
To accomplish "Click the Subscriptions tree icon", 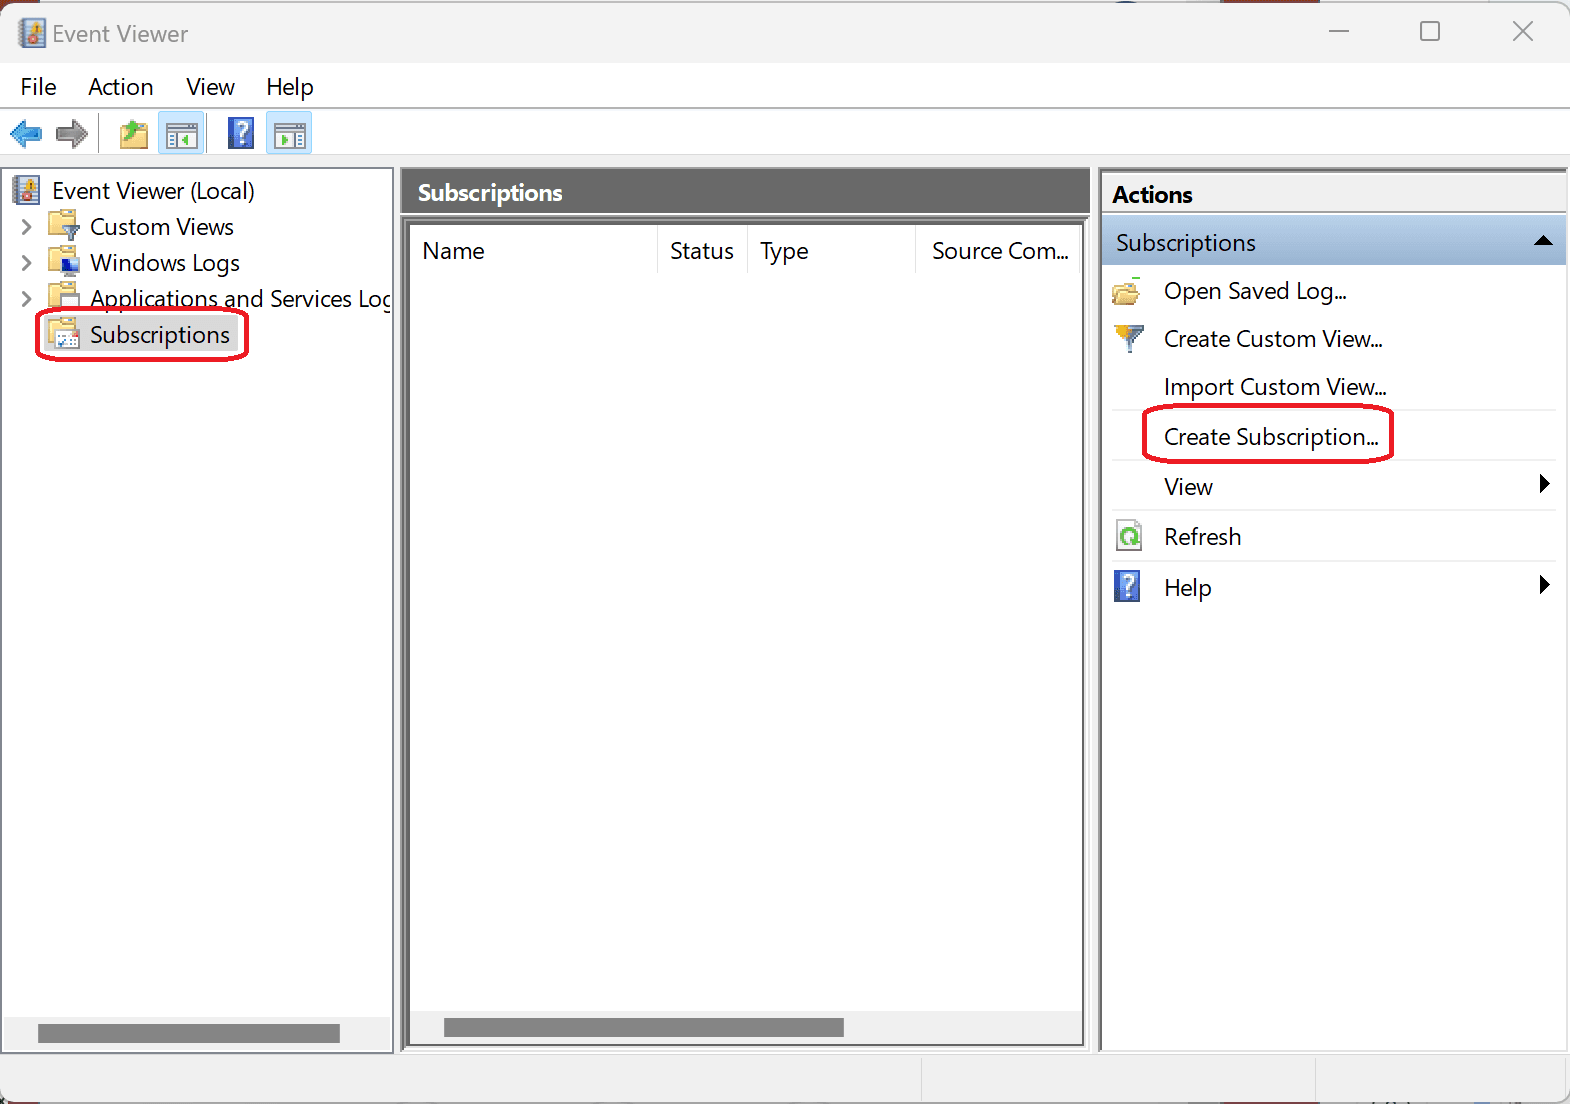I will pyautogui.click(x=64, y=334).
